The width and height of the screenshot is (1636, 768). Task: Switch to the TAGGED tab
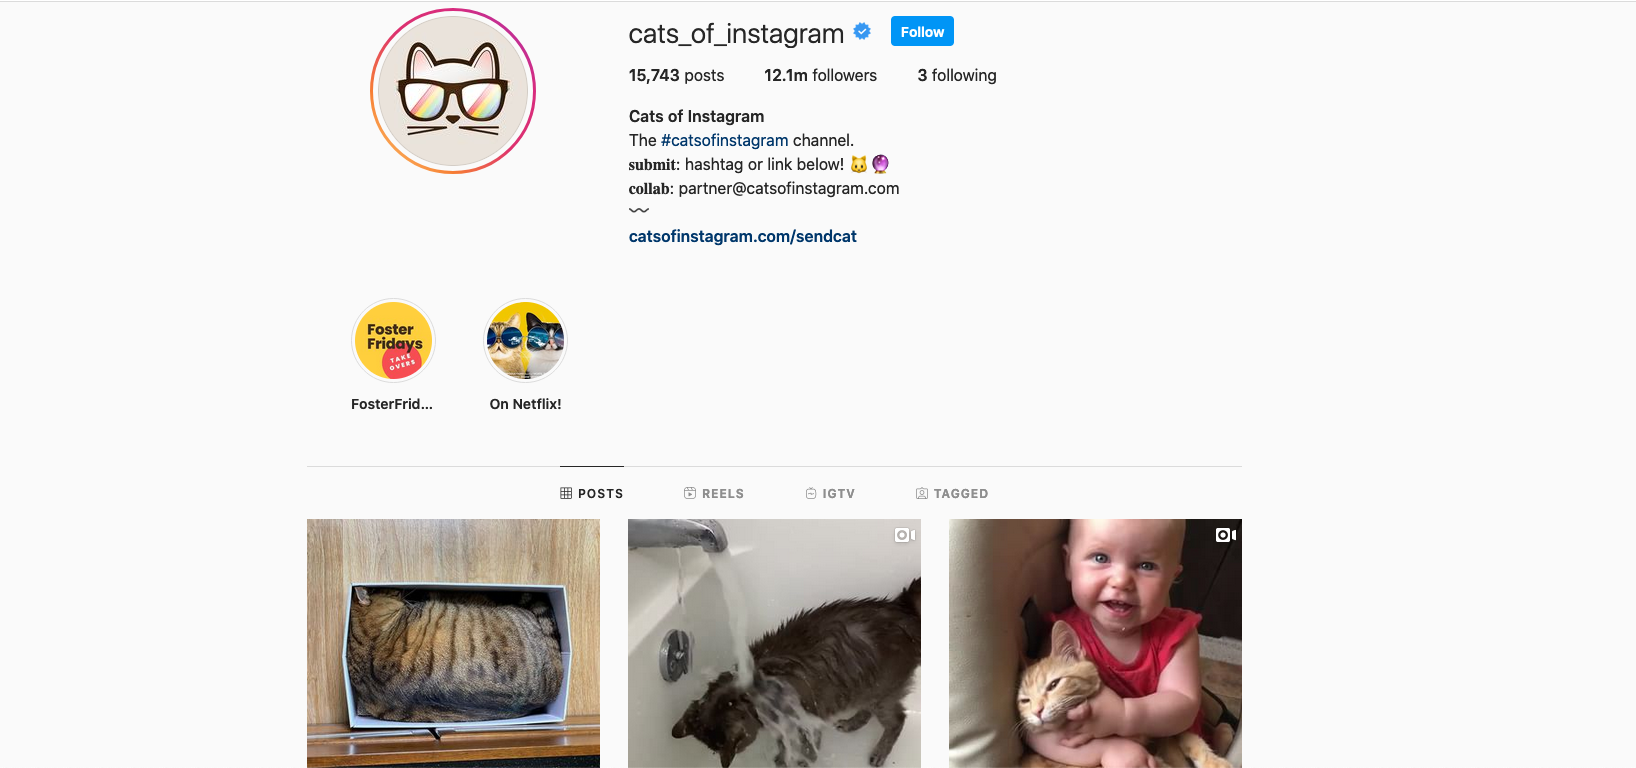[952, 493]
